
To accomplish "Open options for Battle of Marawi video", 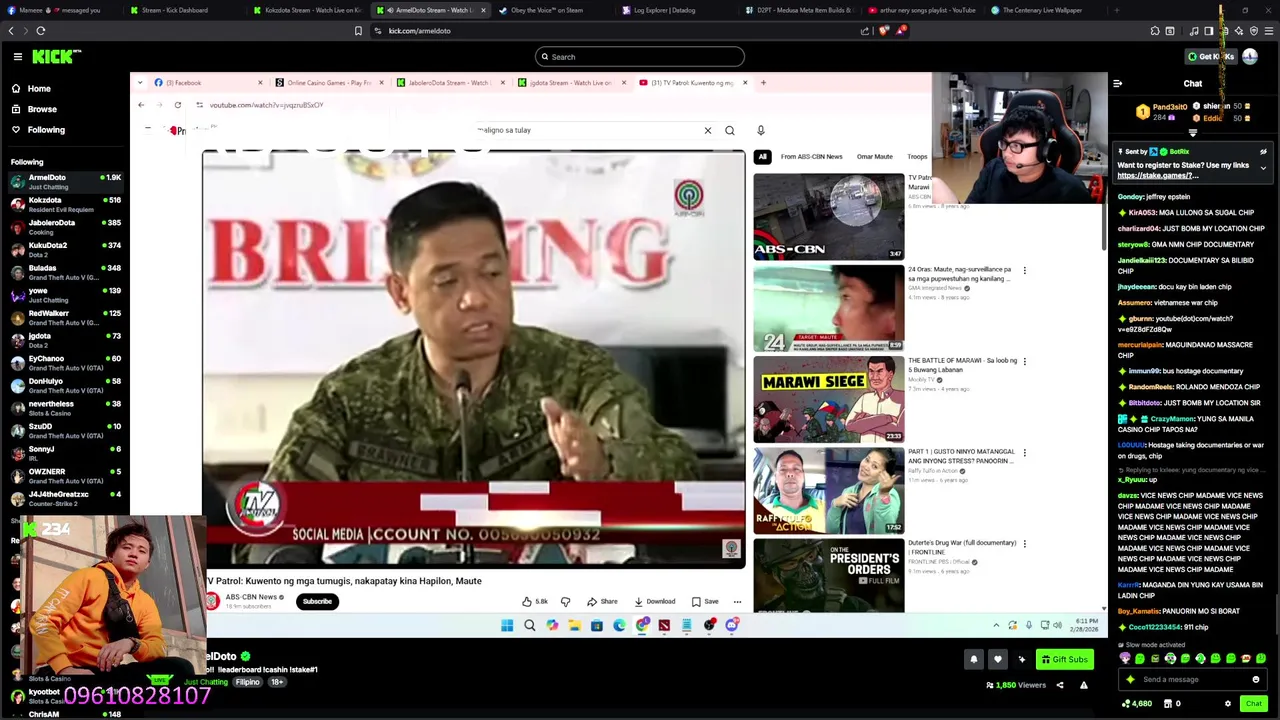I will tap(1024, 362).
